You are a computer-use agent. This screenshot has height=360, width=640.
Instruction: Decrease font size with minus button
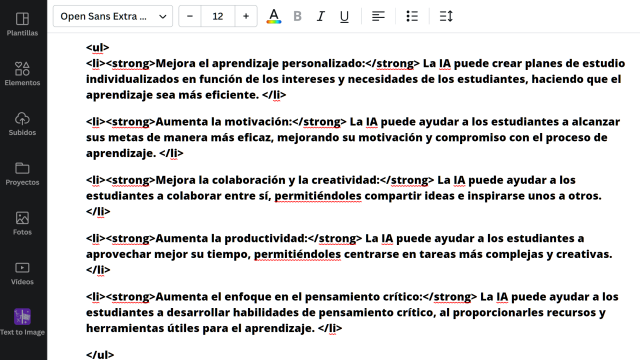point(190,16)
